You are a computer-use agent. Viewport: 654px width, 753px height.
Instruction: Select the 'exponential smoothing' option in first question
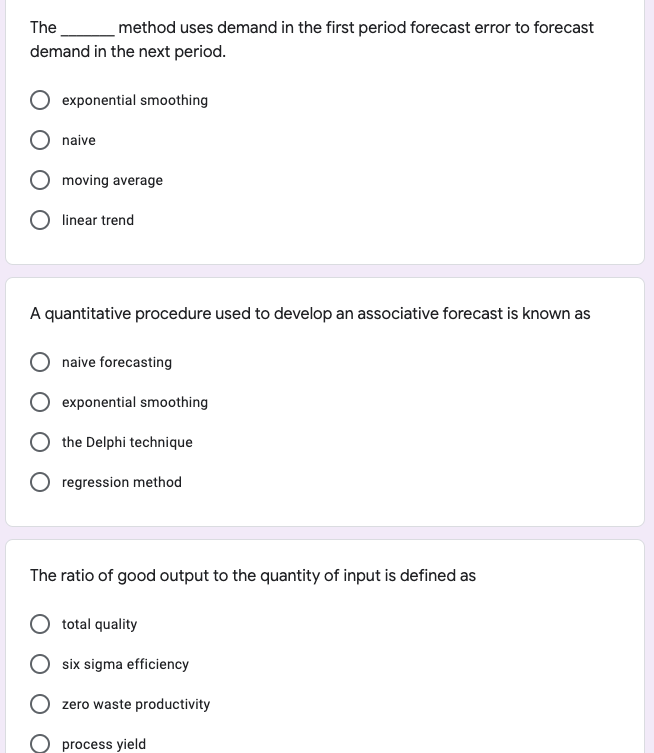pyautogui.click(x=40, y=100)
